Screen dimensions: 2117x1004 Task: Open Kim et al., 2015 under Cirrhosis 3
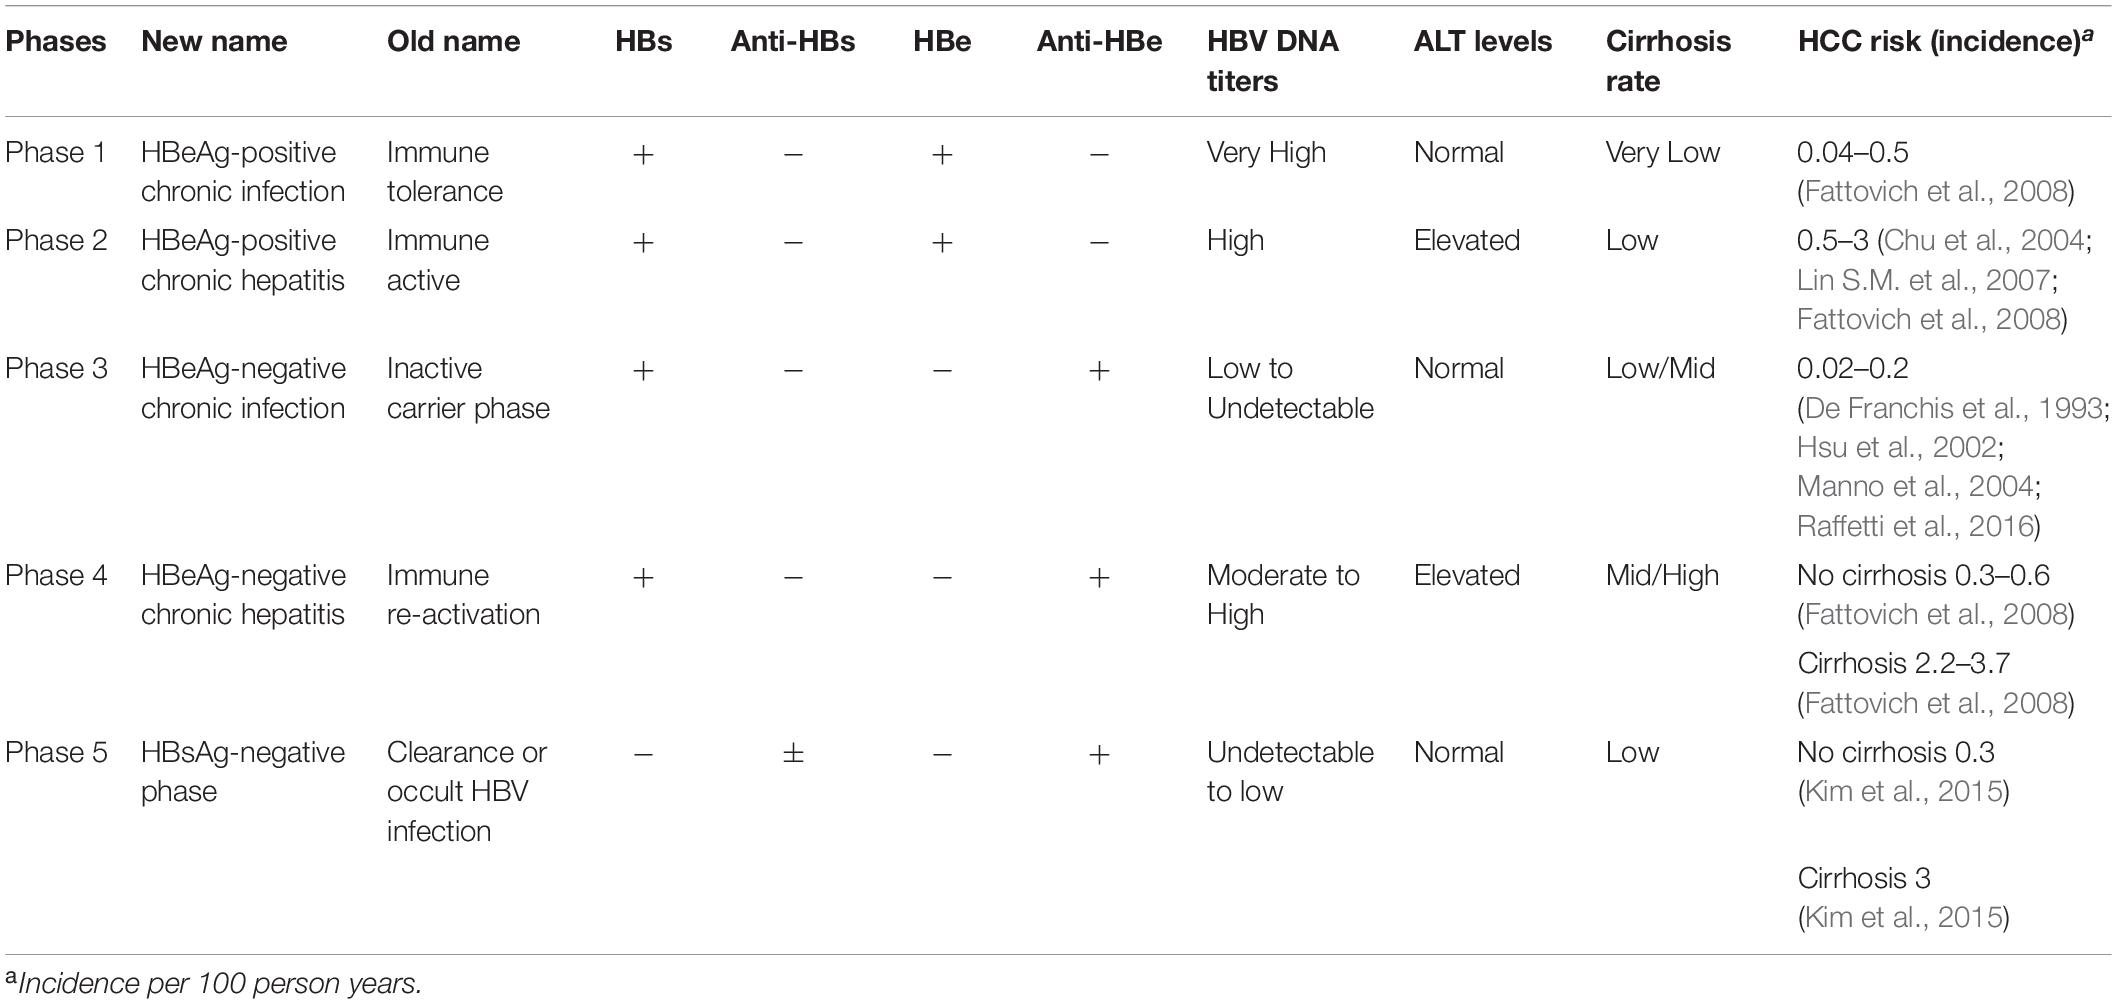(x=1904, y=918)
